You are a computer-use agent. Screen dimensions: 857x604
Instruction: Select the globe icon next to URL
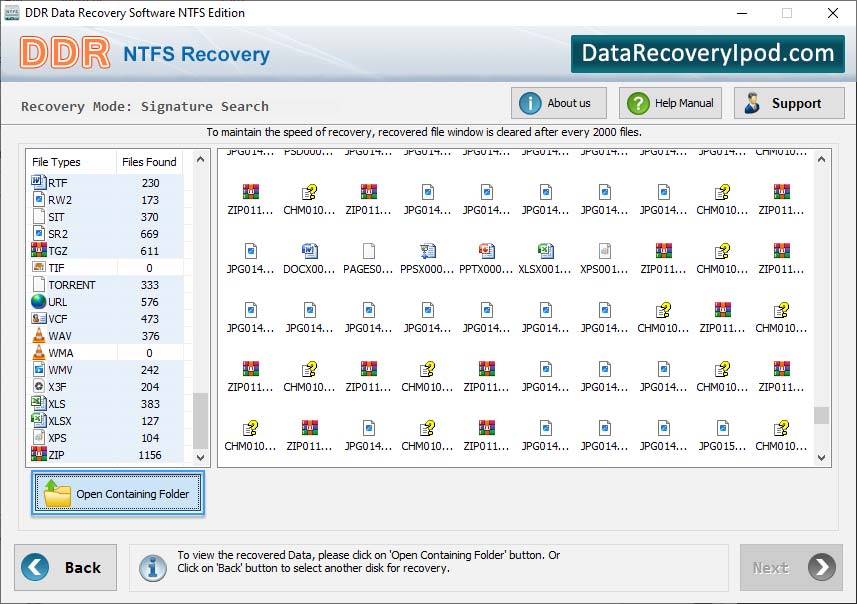(39, 301)
